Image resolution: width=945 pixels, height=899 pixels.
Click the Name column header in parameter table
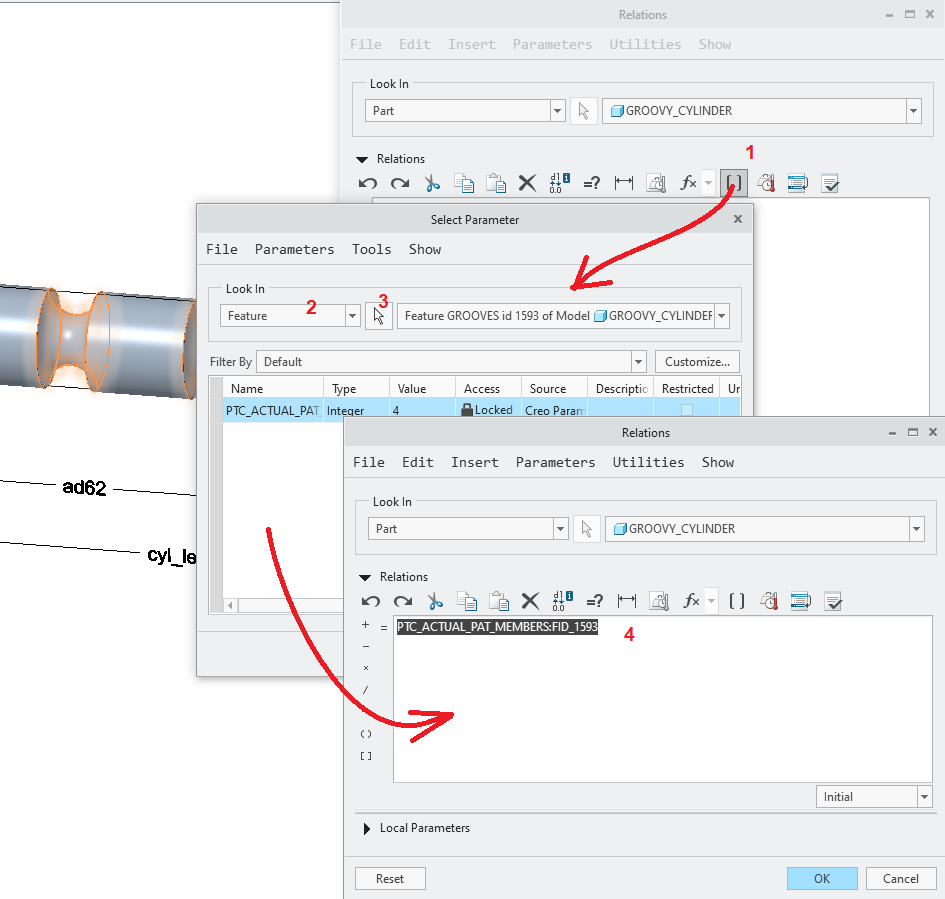tap(272, 389)
